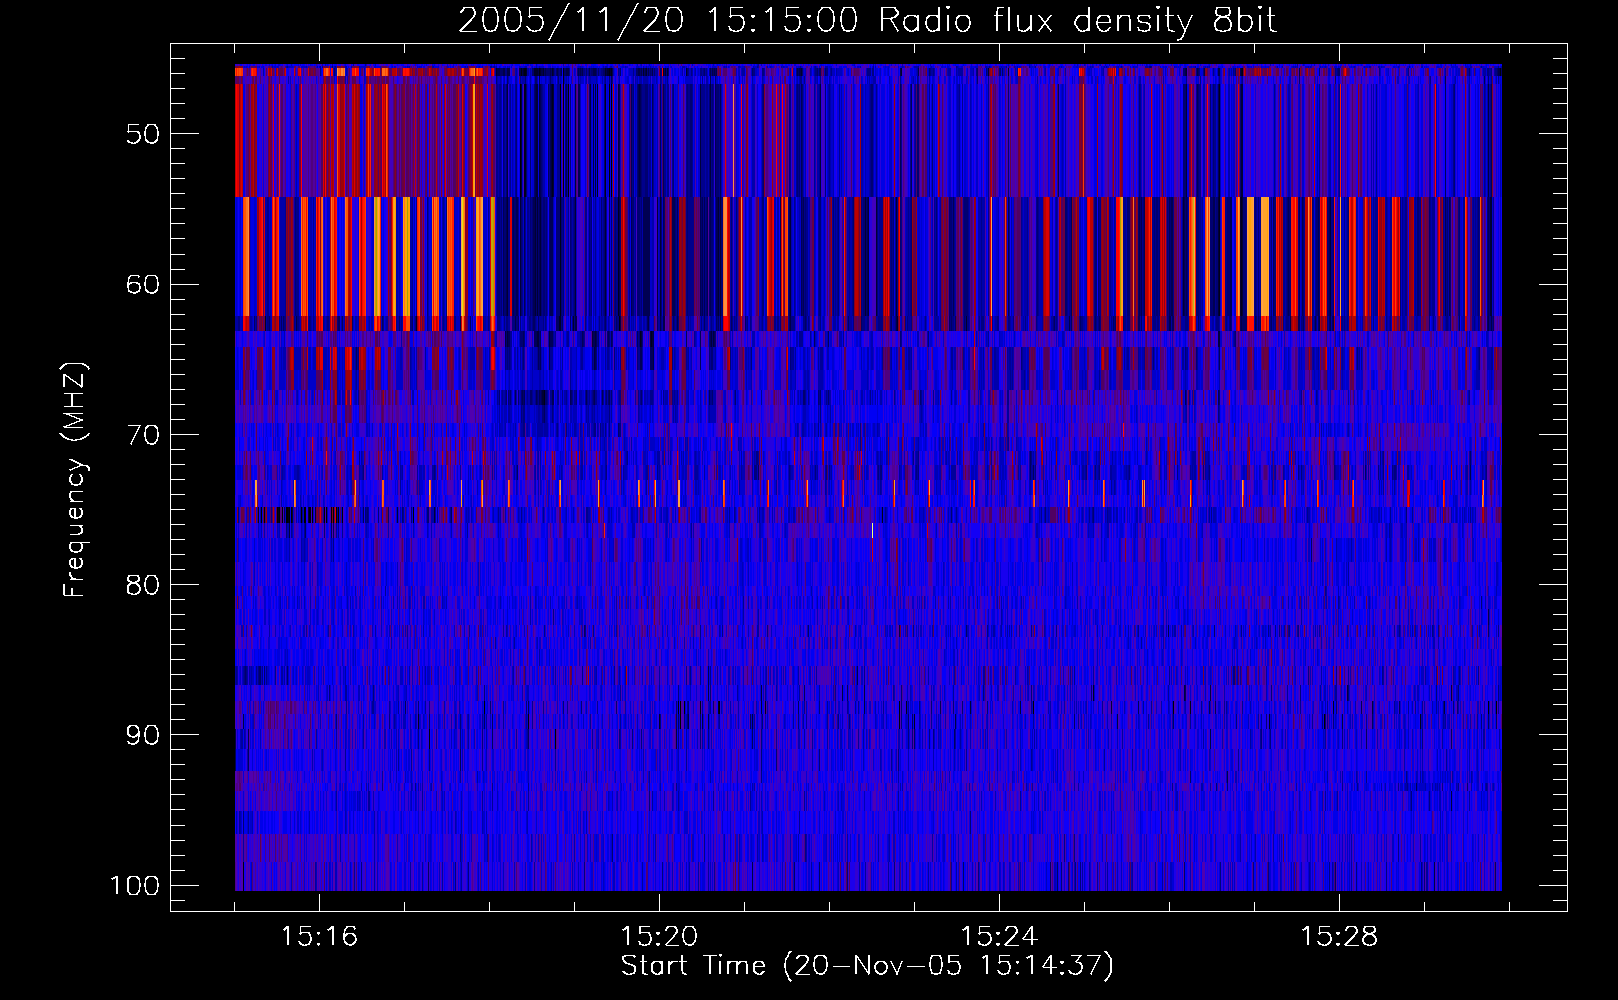
Task: Click the 60 frequency tick label
Action: click(x=143, y=285)
